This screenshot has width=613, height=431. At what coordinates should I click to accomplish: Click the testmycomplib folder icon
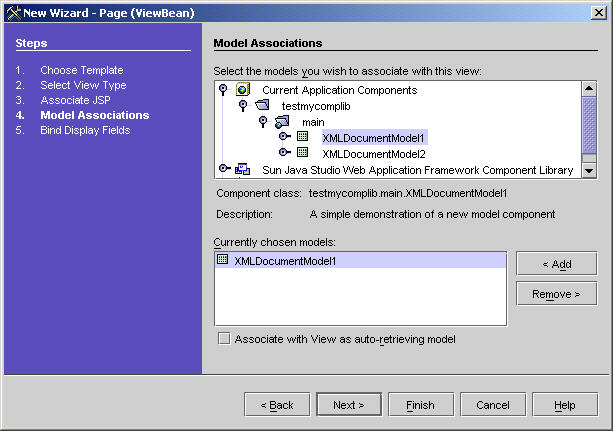[262, 105]
